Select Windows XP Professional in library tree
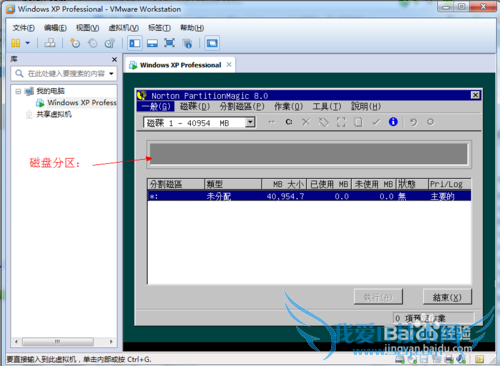Screen dimensions: 500x366 [x=82, y=103]
